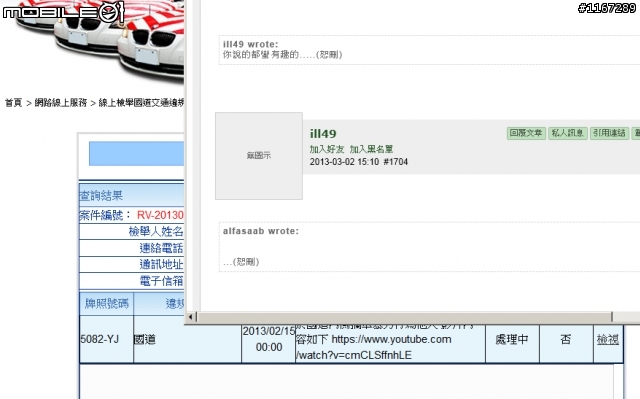Click the 回覆文章 button on ill49's post
The width and height of the screenshot is (640, 399).
click(x=526, y=133)
